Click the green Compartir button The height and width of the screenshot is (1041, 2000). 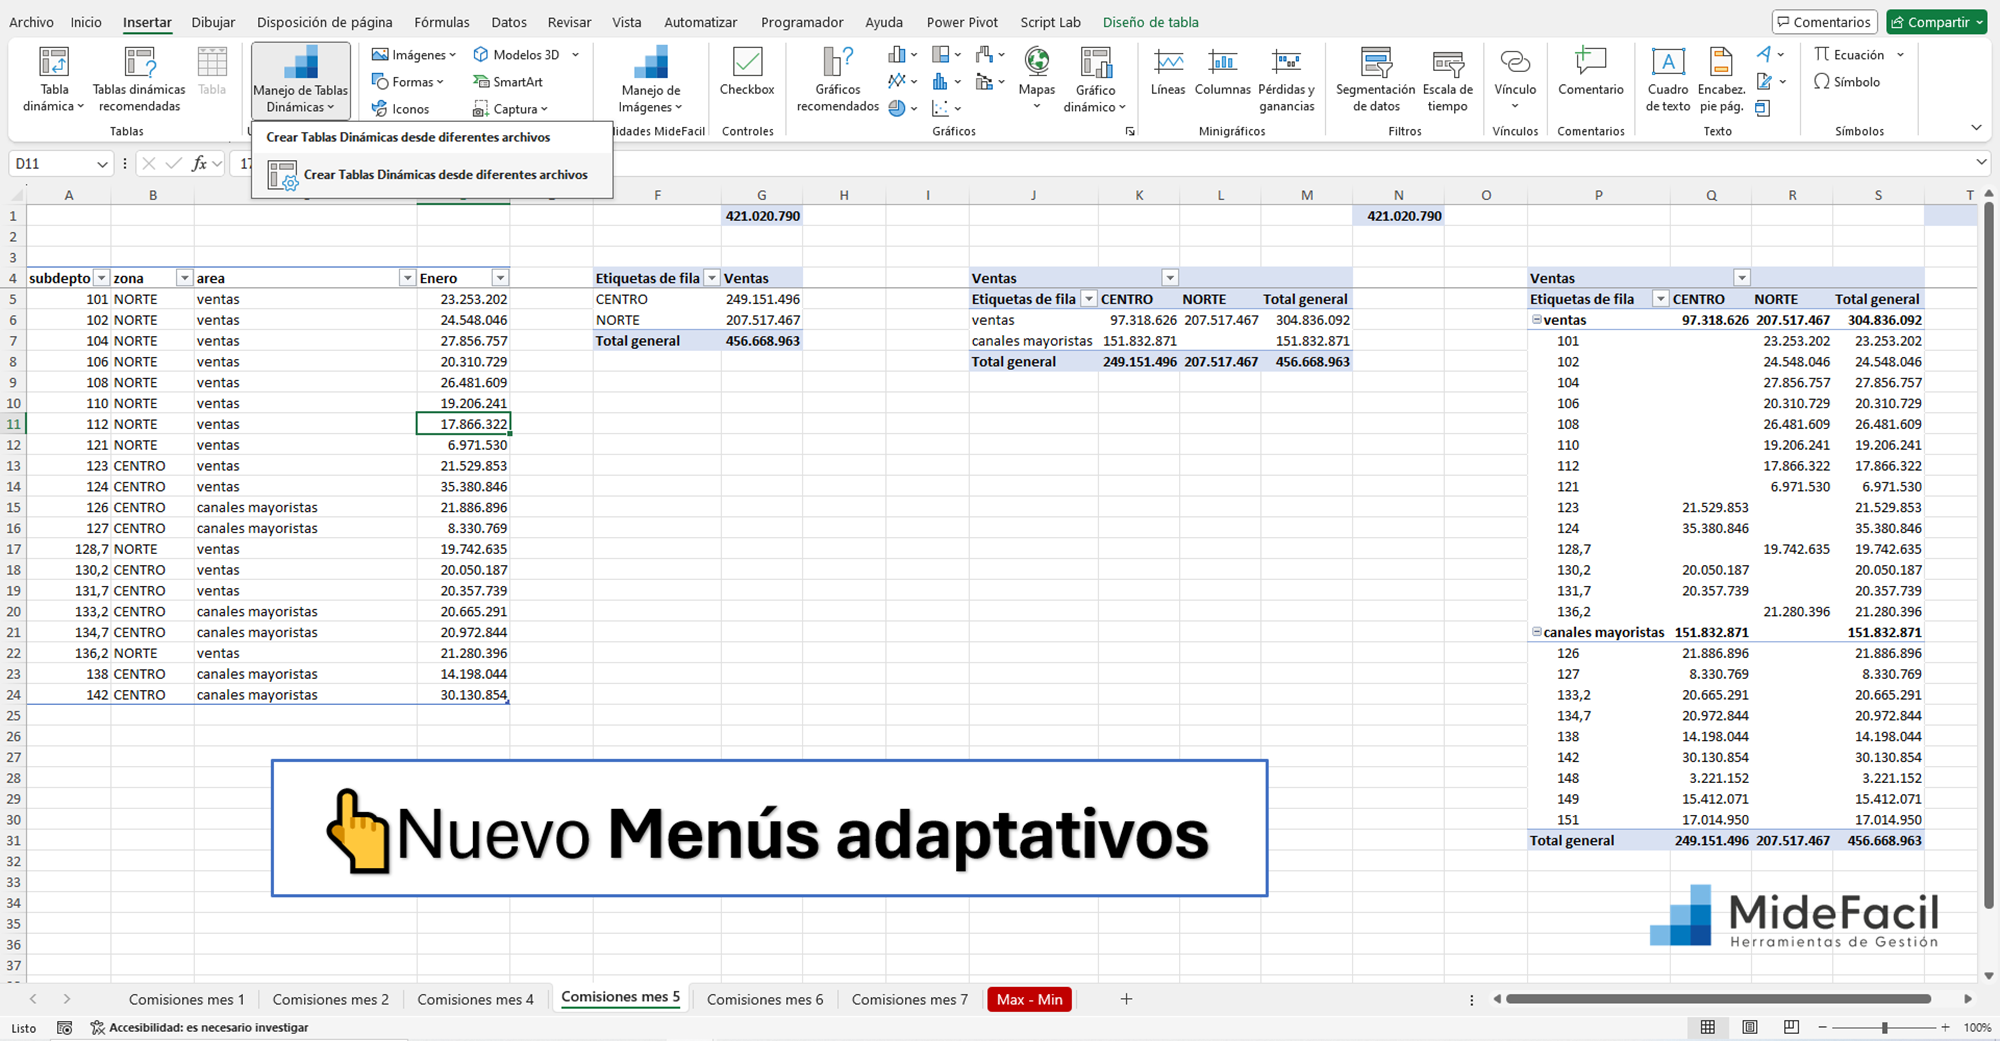point(1937,22)
